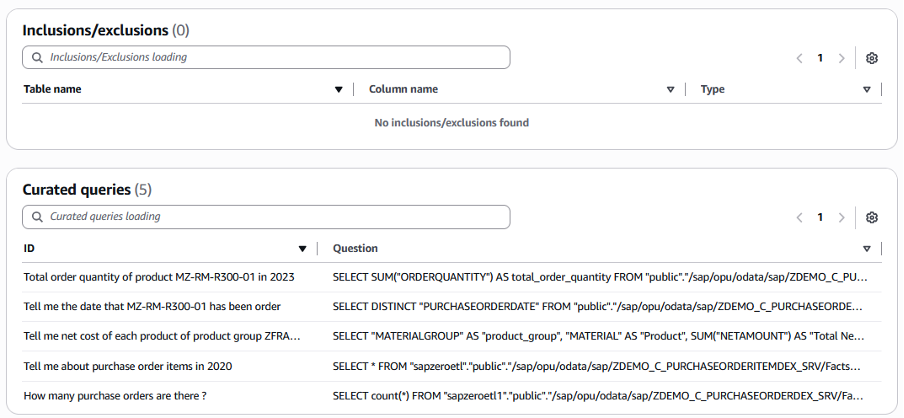Open Inclusions/exclusions table settings gear
904x418 pixels.
pyautogui.click(x=871, y=58)
